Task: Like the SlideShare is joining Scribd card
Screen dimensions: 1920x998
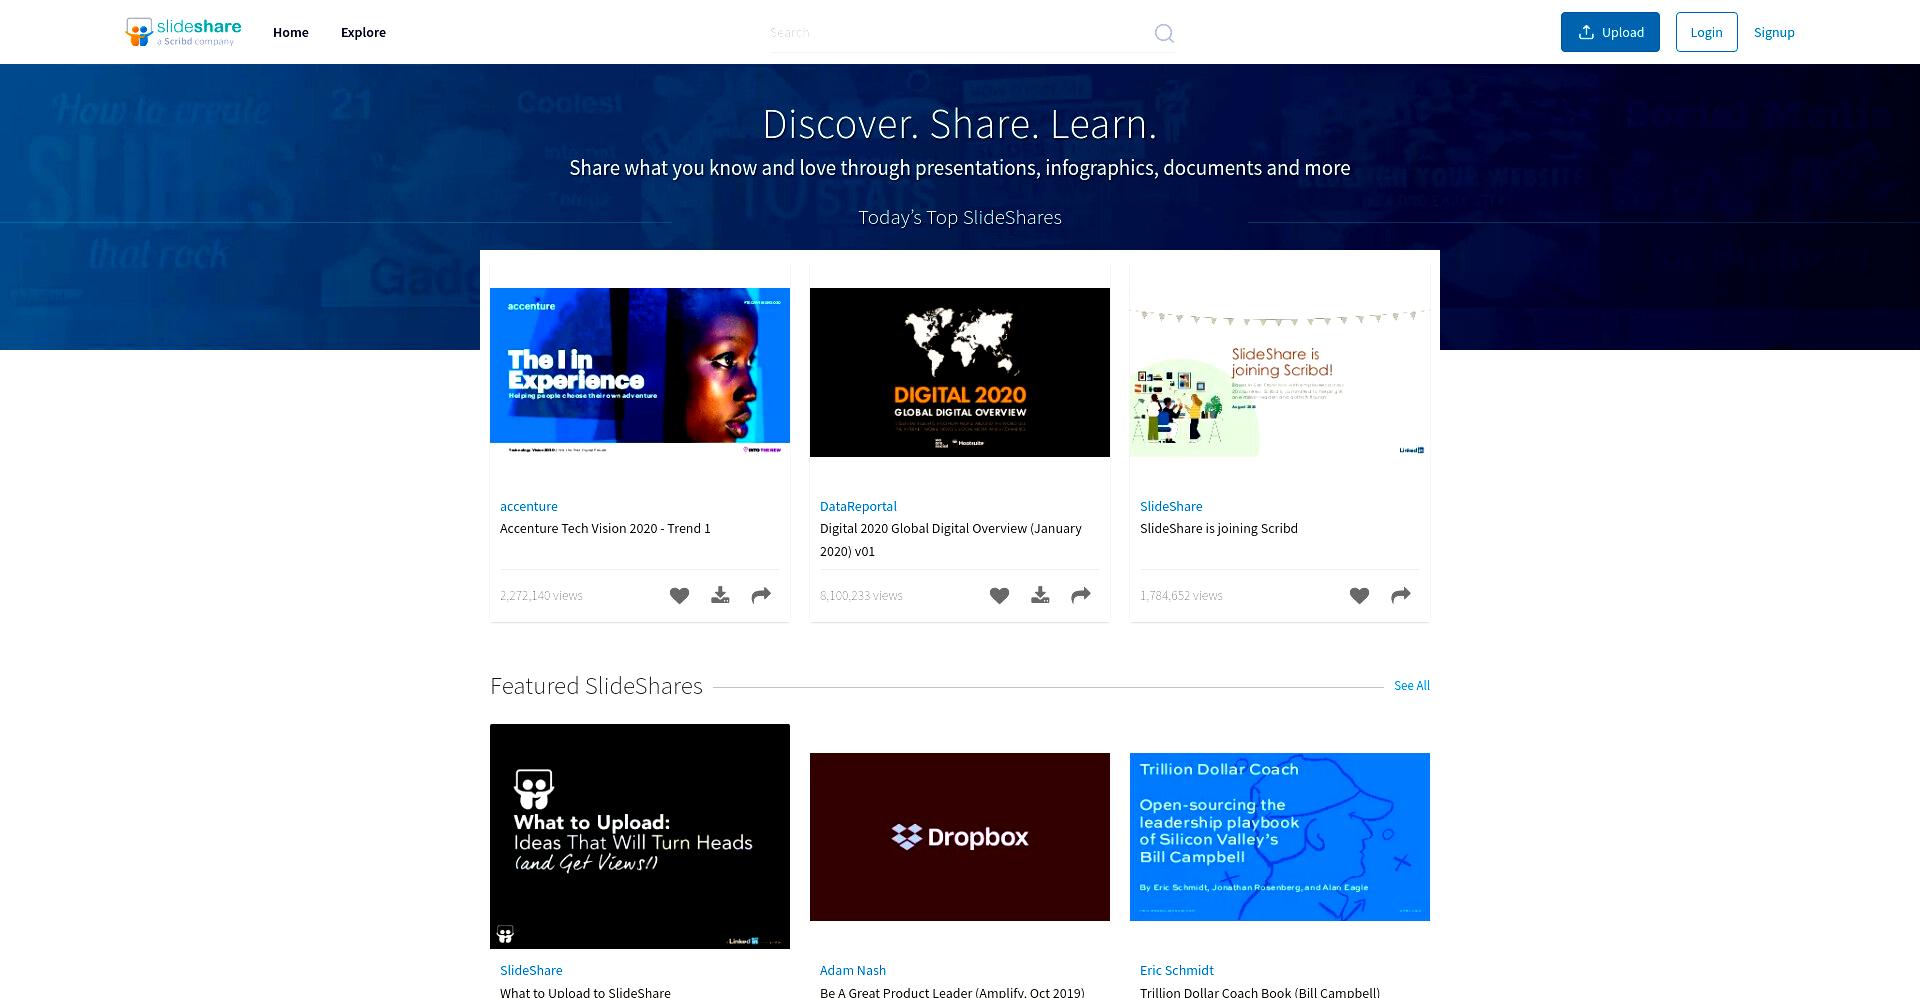Action: point(1359,595)
